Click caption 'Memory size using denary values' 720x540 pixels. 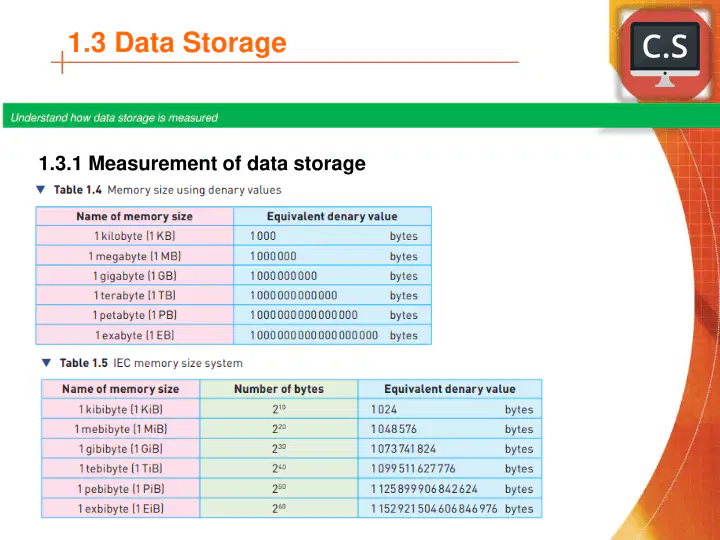(194, 190)
